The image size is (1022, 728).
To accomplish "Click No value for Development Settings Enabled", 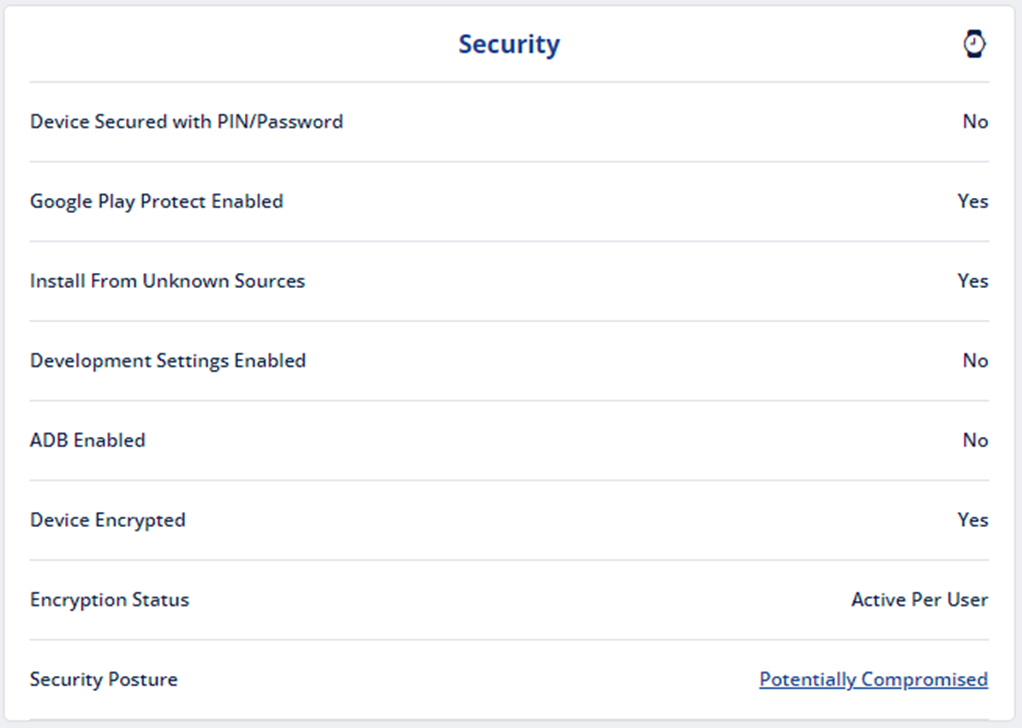I will tap(975, 361).
